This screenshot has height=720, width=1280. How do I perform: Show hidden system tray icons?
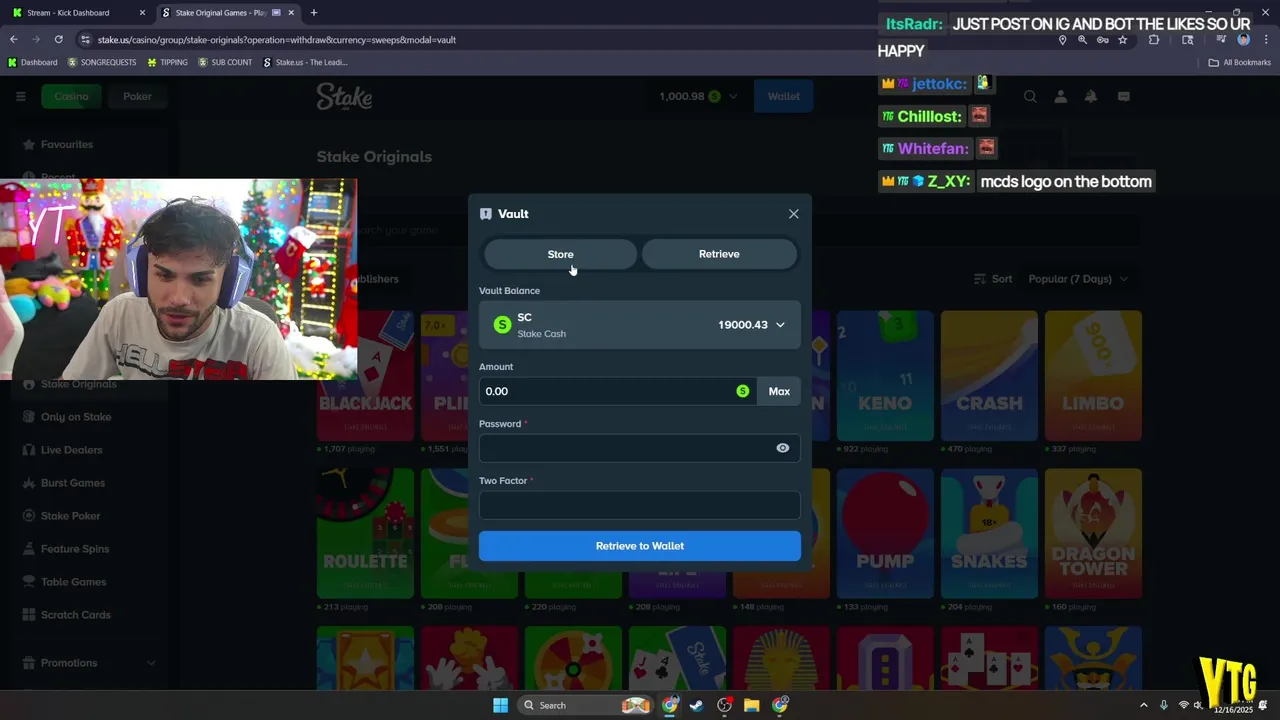1144,705
